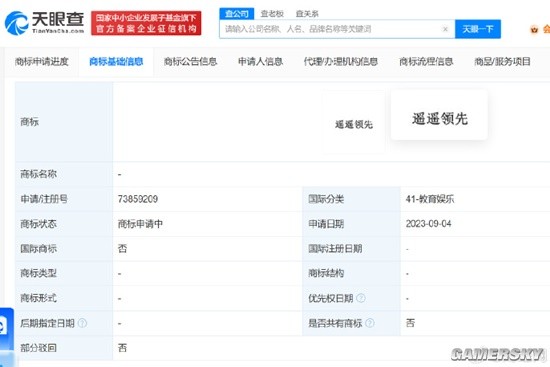Image resolution: width=550 pixels, height=367 pixels.
Task: Switch to the 商品/服务项目 tab
Action: pos(502,62)
